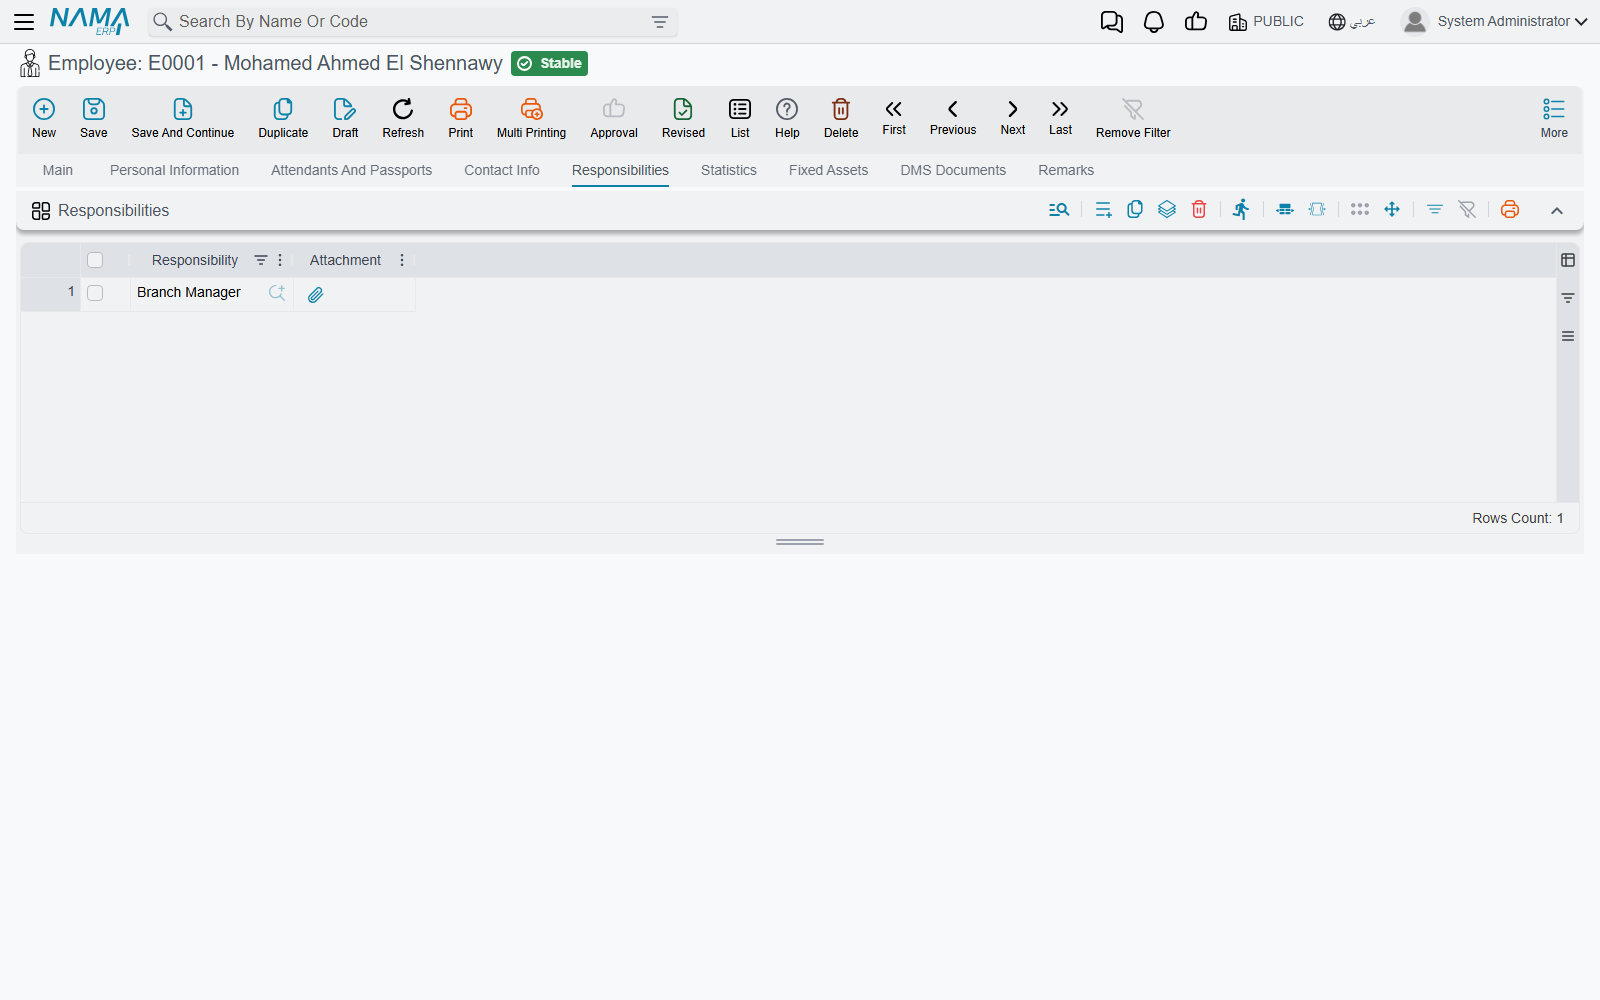1600x1000 pixels.
Task: Duplicate the employee record
Action: point(283,118)
